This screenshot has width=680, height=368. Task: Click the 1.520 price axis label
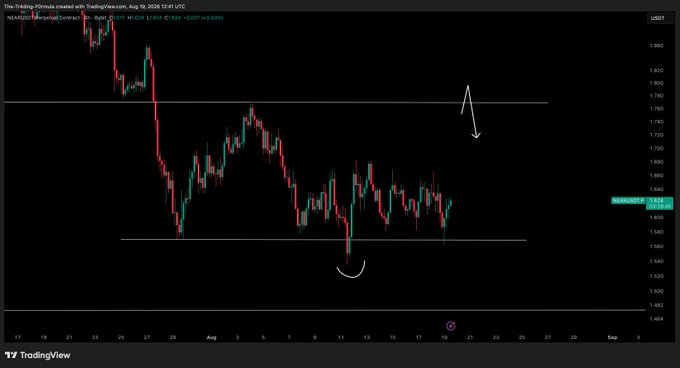(x=657, y=276)
